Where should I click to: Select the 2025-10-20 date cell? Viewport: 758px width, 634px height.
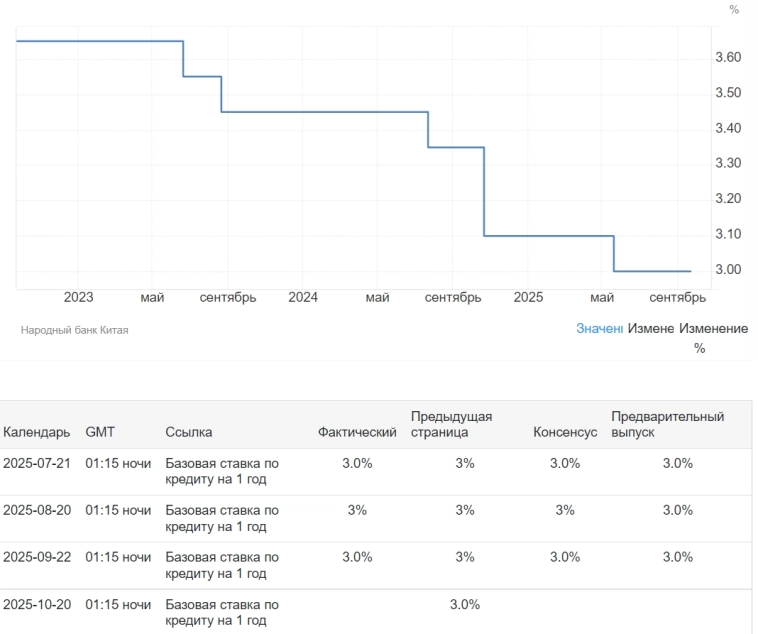point(36,604)
